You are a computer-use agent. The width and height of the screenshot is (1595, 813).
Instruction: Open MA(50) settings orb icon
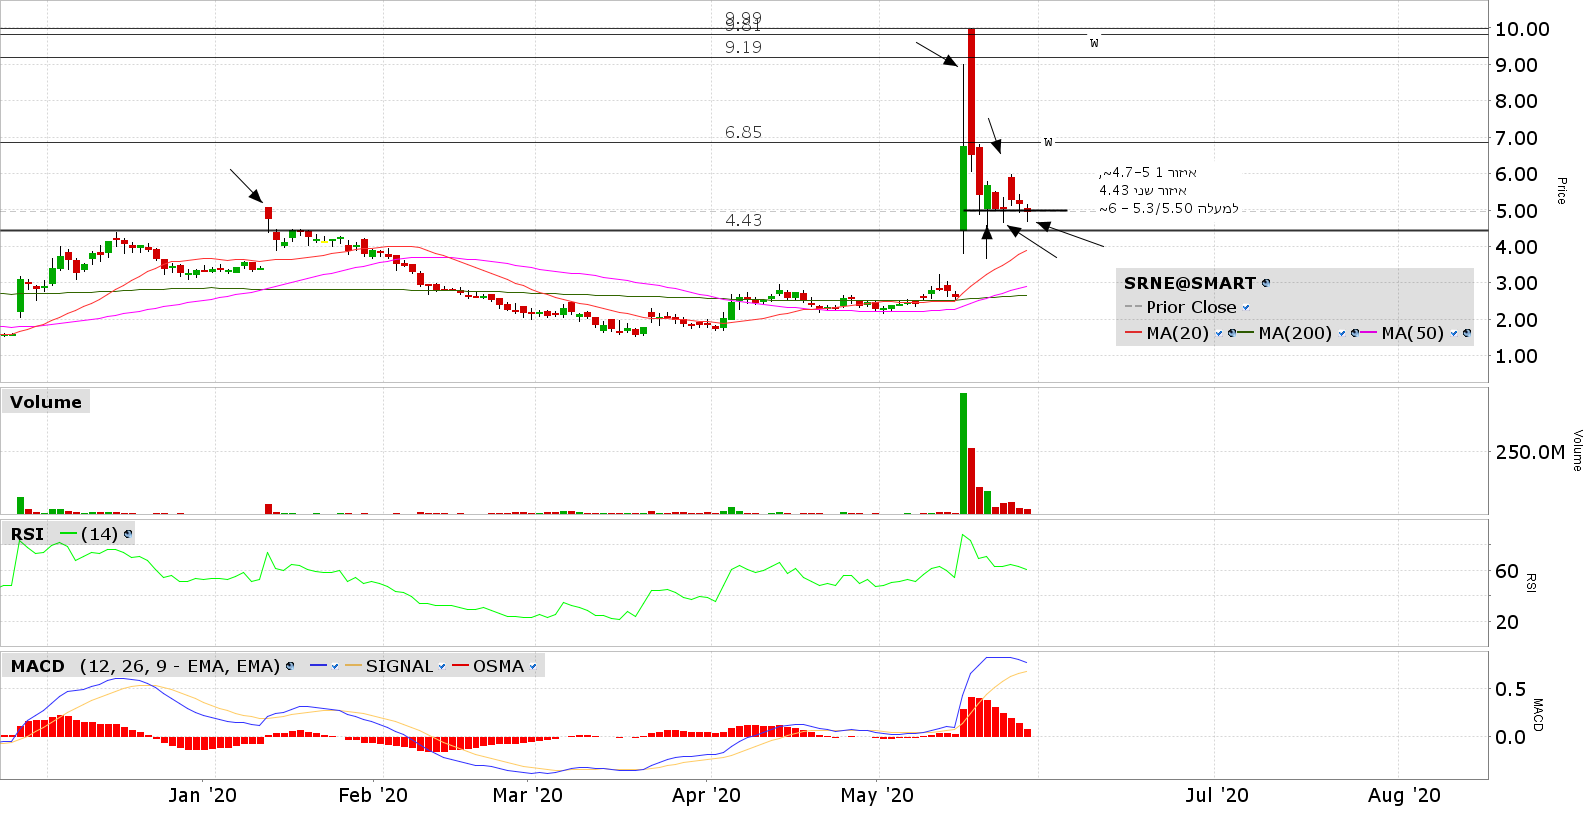click(1466, 333)
